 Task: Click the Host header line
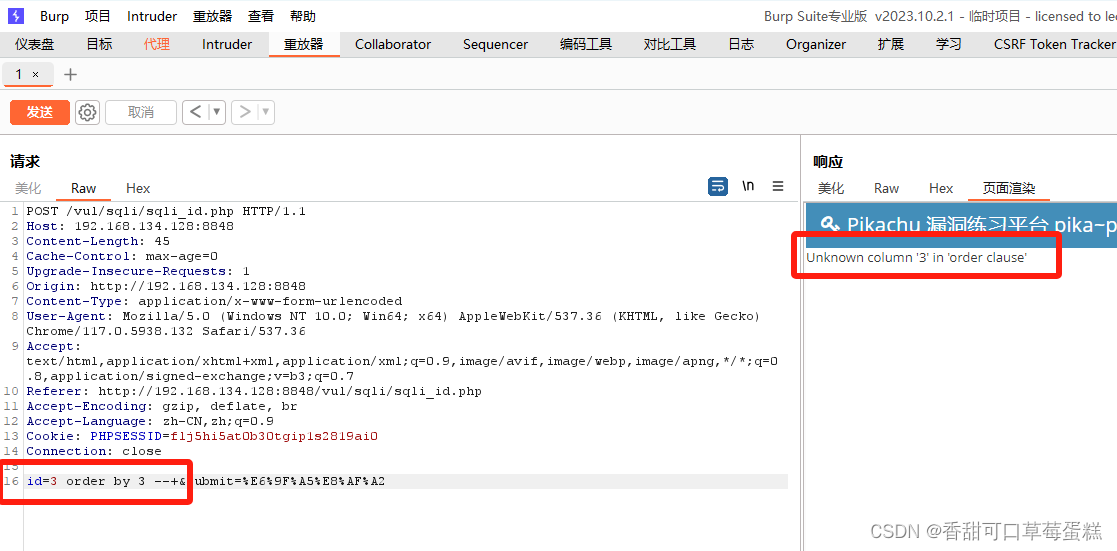[130, 226]
